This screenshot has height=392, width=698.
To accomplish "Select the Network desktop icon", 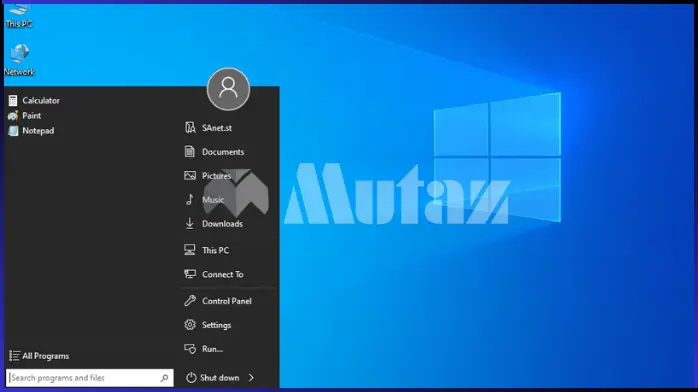I will click(19, 60).
